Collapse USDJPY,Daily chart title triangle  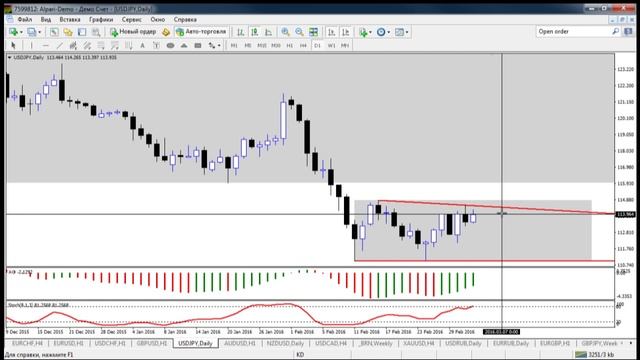(x=9, y=58)
